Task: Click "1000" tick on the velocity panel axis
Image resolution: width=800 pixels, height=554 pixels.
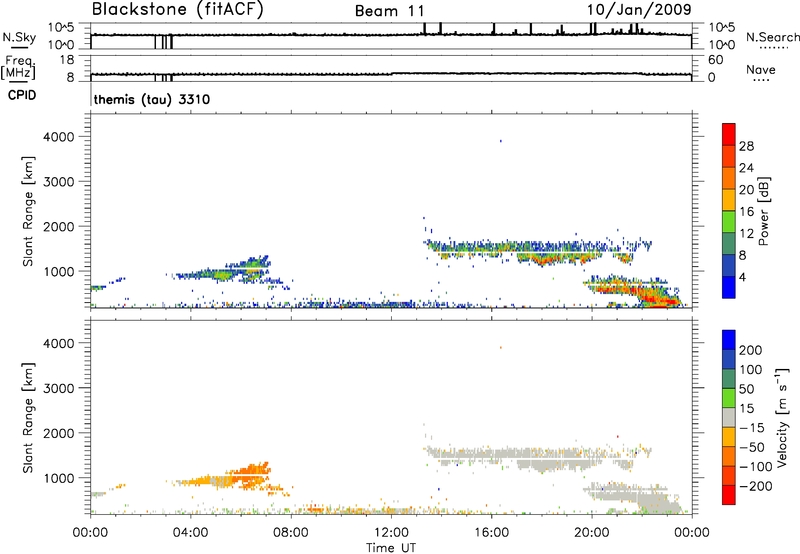Action: click(x=59, y=478)
